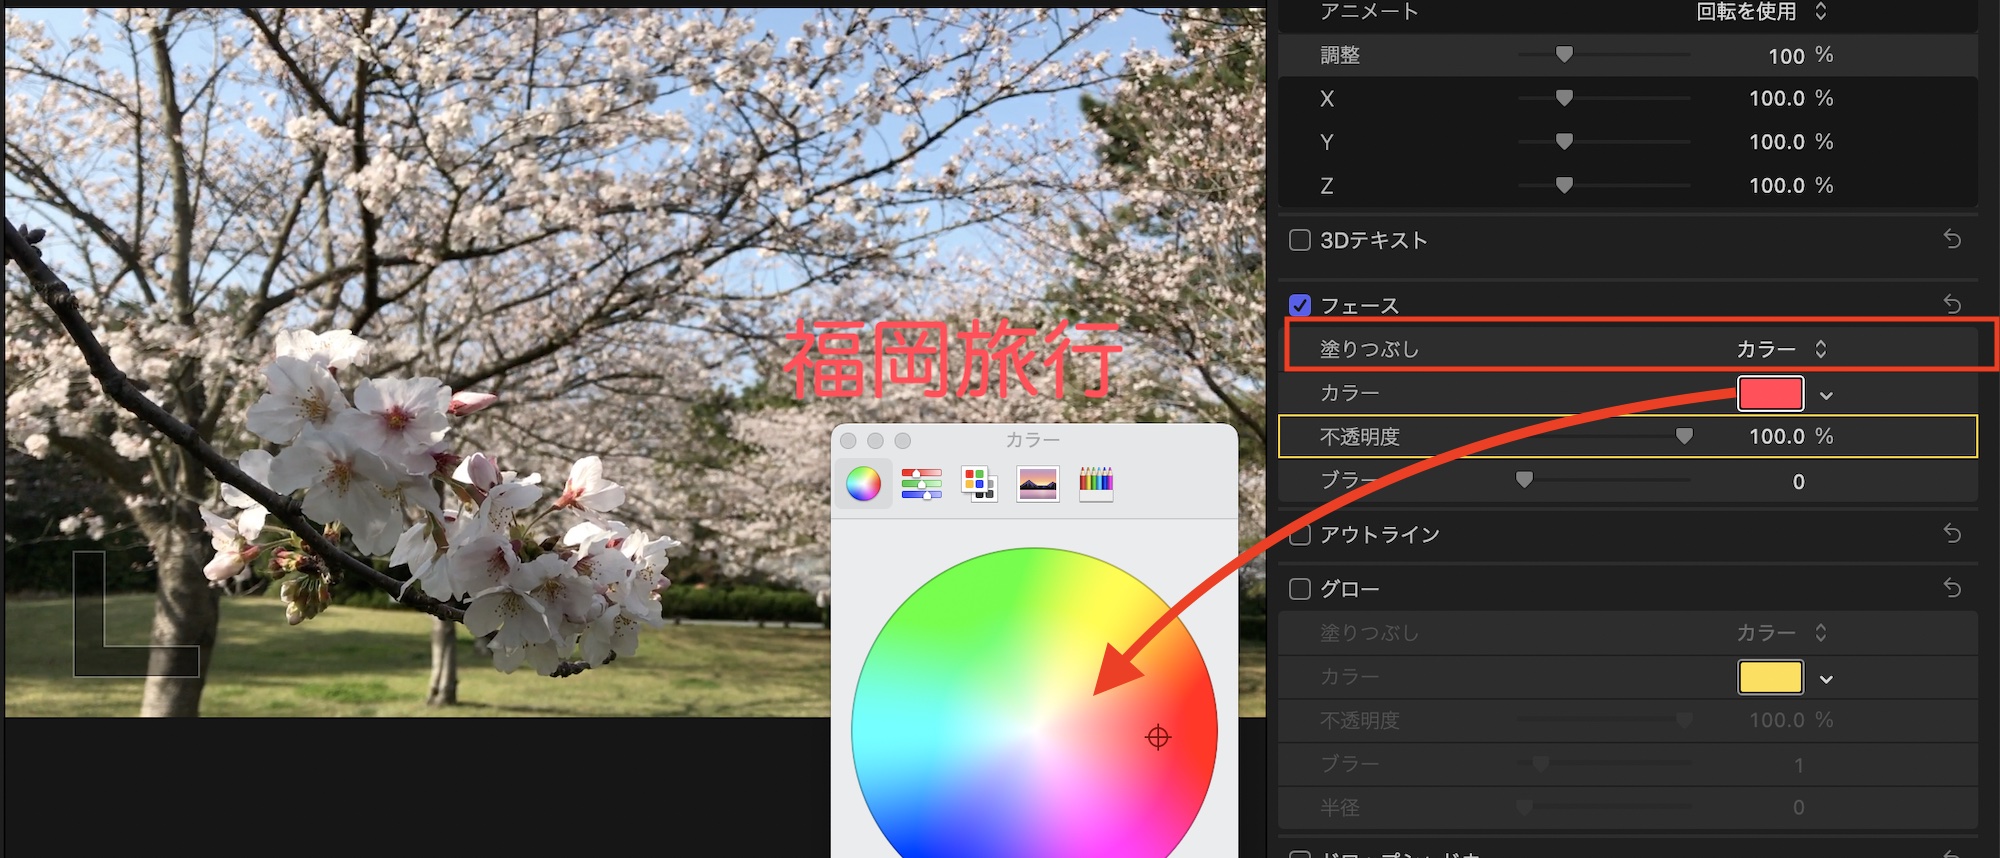
Task: Click the X scale slider handle
Action: (1564, 98)
